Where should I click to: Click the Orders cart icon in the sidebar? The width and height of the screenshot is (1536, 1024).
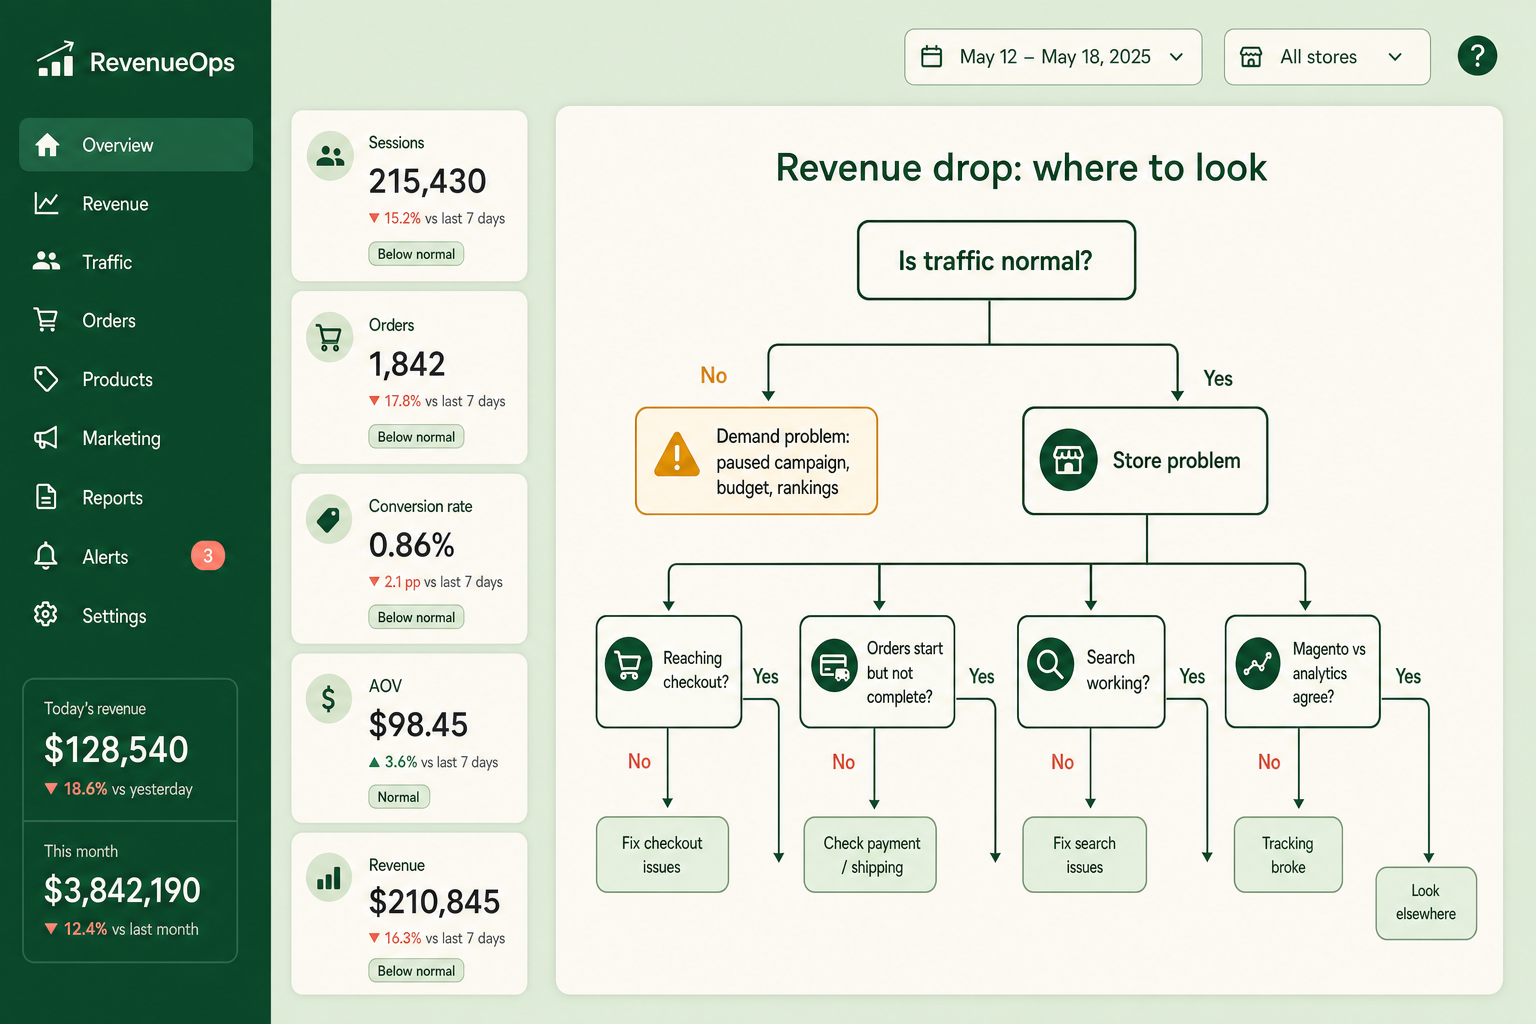pos(46,320)
